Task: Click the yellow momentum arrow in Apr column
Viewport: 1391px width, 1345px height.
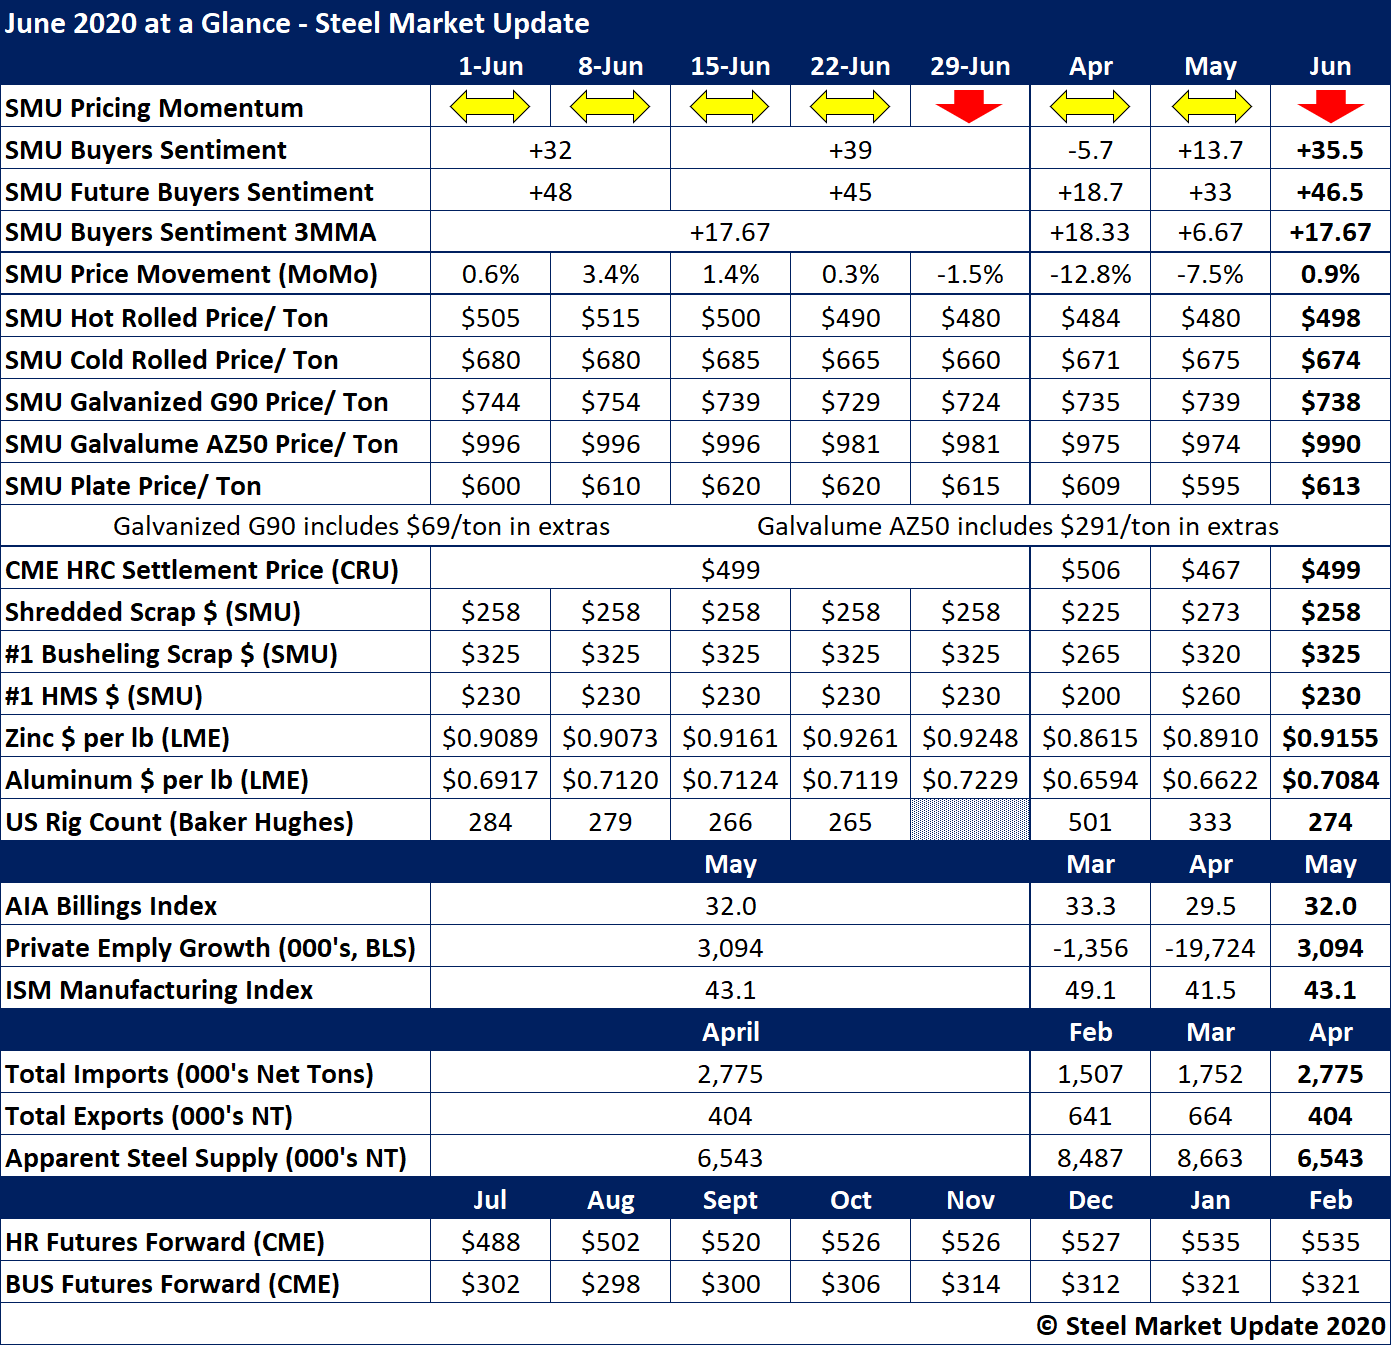Action: (x=1090, y=106)
